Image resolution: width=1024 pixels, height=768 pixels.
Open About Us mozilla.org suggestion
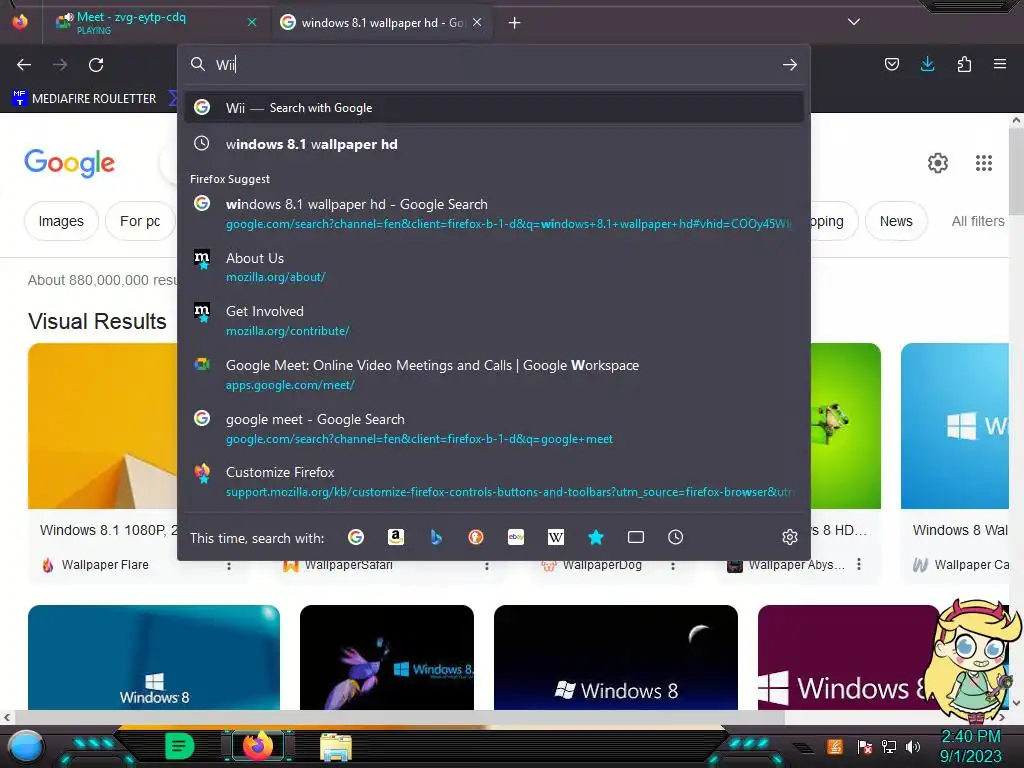pyautogui.click(x=494, y=267)
